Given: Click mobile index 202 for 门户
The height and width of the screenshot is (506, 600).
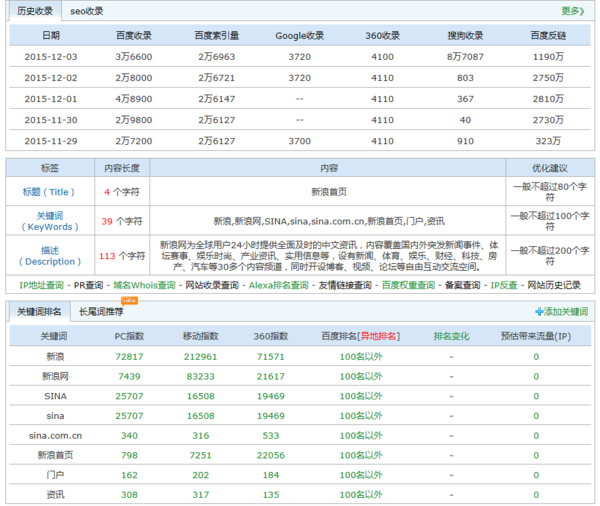Looking at the screenshot, I should (x=201, y=475).
